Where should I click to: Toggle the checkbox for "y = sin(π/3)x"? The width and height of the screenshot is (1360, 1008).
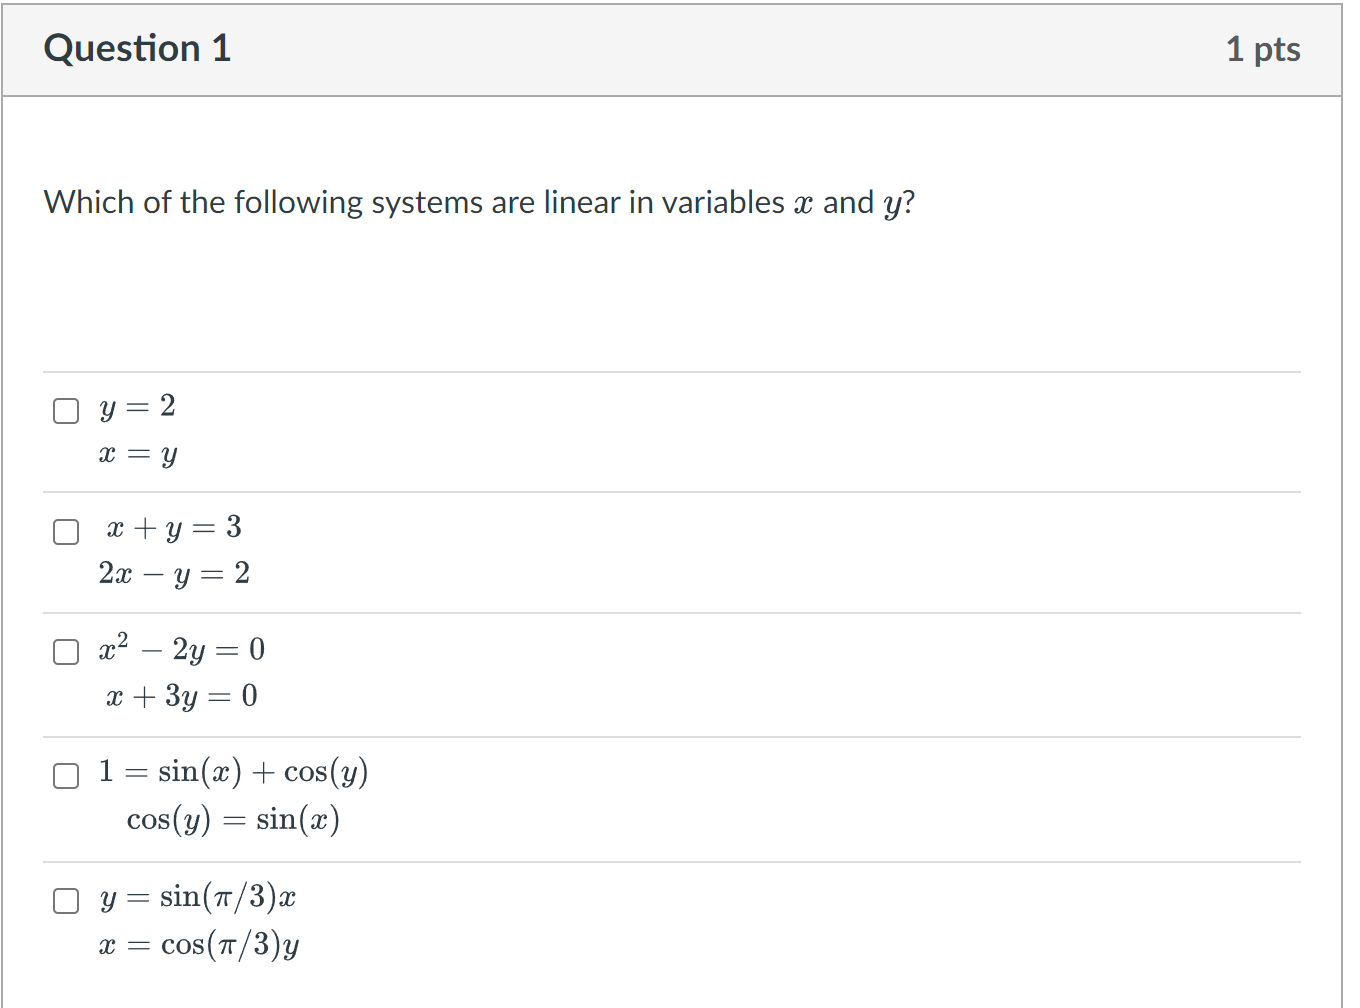tap(65, 900)
